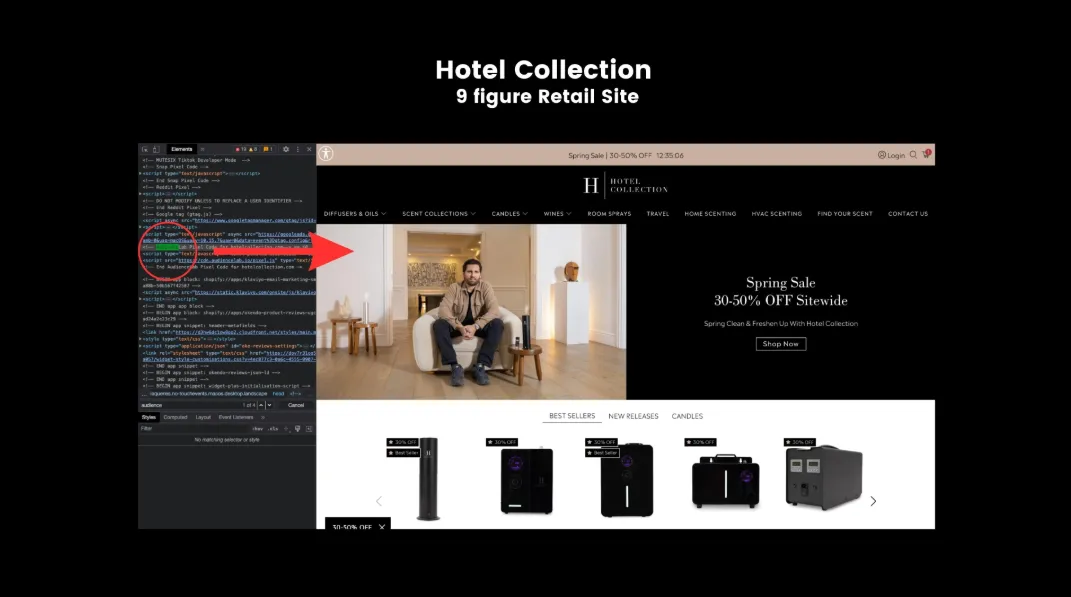
Task: Click the Hotel Collection logo
Action: 626,185
